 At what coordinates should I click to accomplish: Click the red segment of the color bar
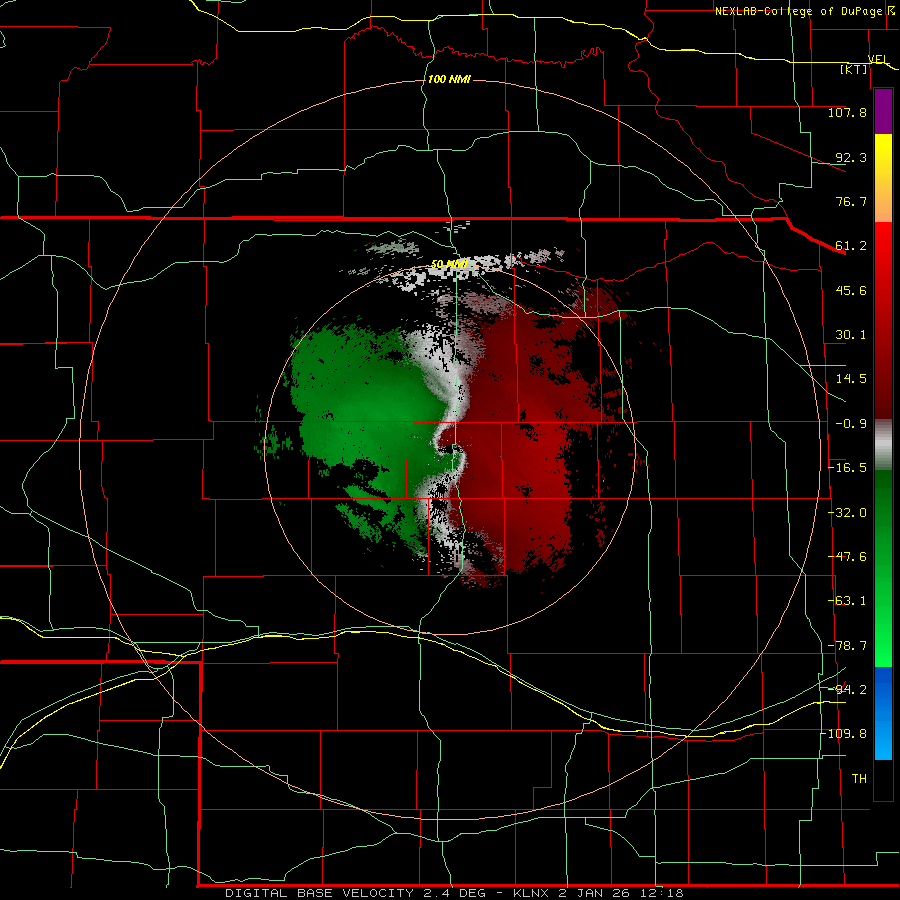coord(883,320)
